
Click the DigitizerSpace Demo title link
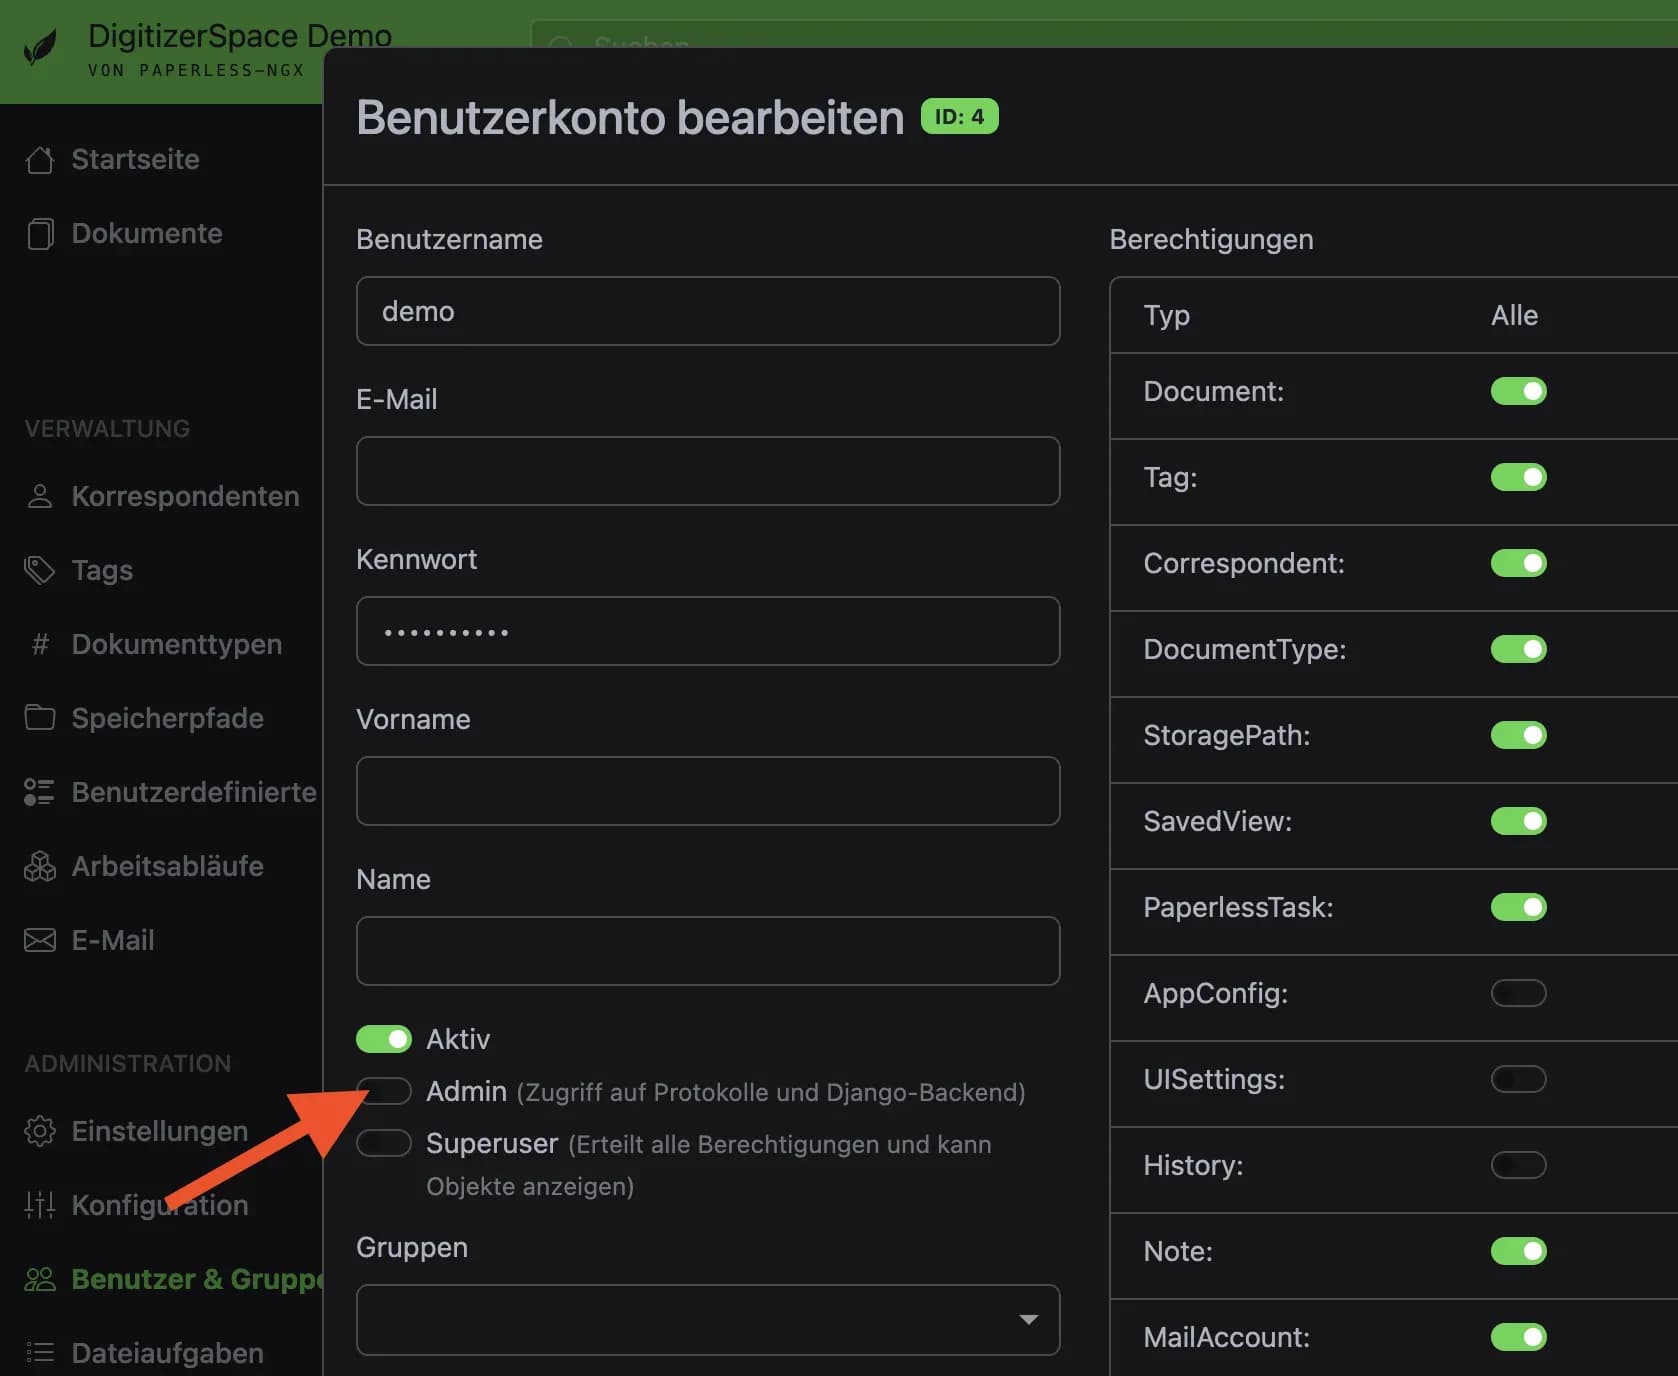point(240,36)
